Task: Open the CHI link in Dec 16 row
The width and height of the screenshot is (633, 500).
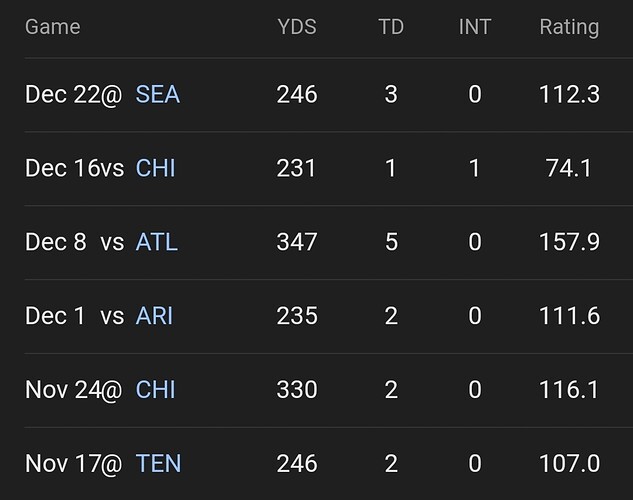Action: pyautogui.click(x=155, y=168)
